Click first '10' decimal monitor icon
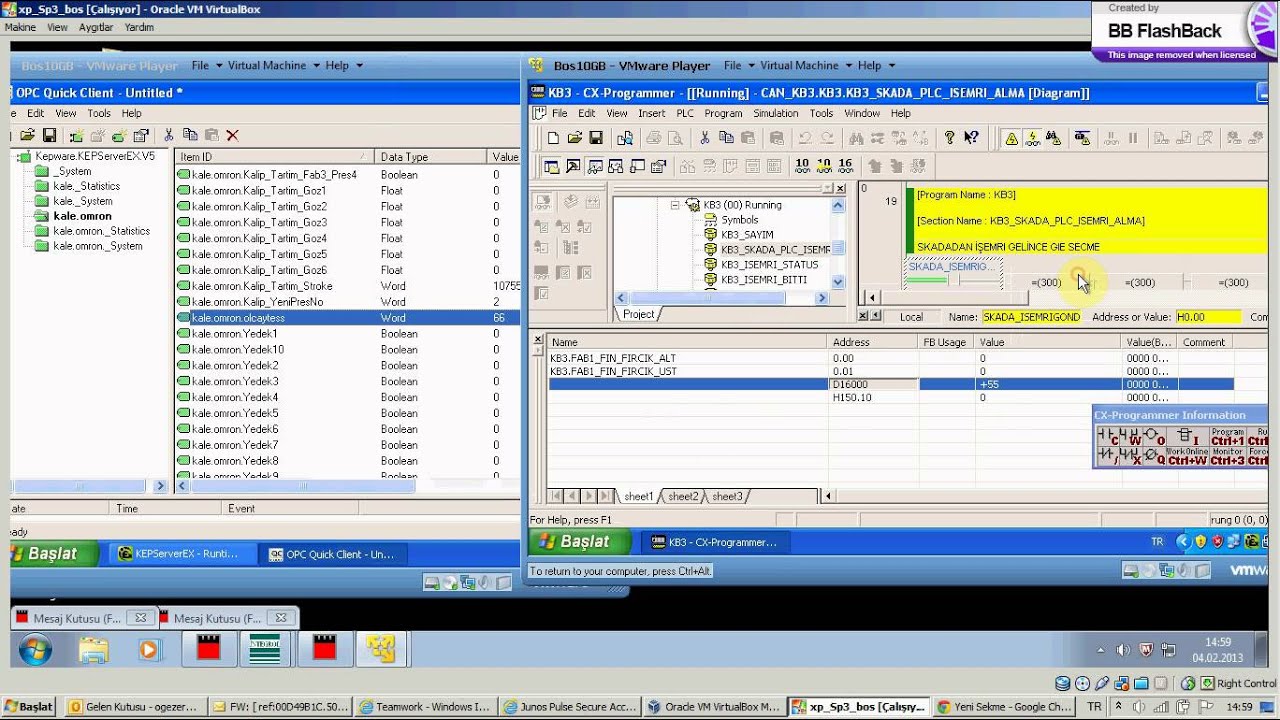The height and width of the screenshot is (720, 1280). pos(802,165)
